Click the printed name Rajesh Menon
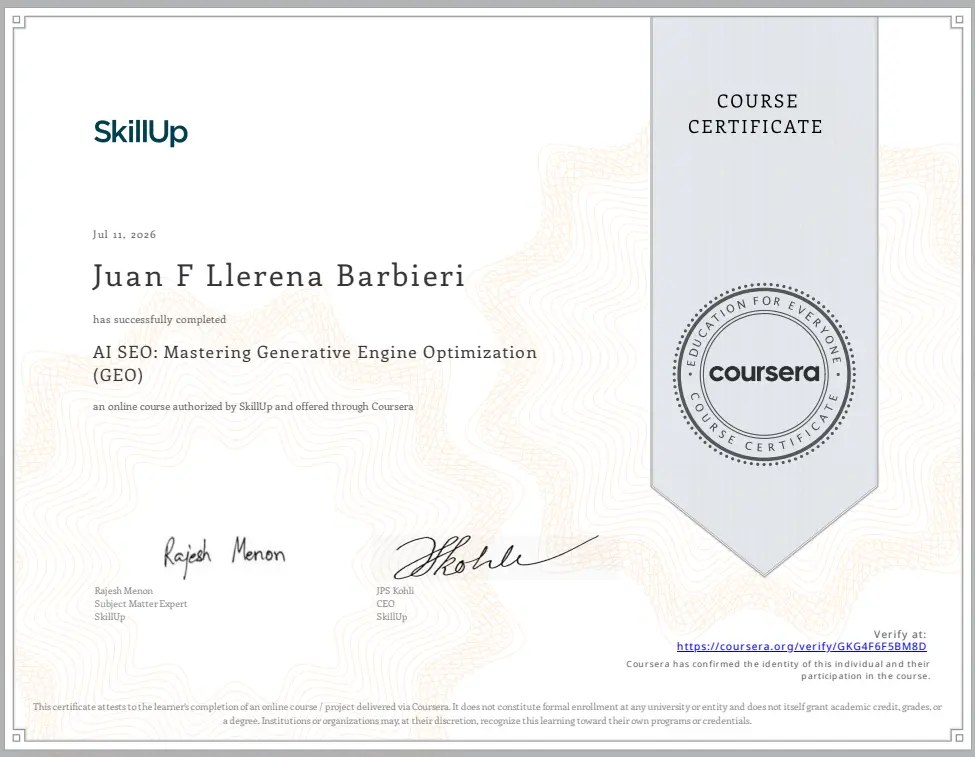The image size is (975, 757). point(124,590)
